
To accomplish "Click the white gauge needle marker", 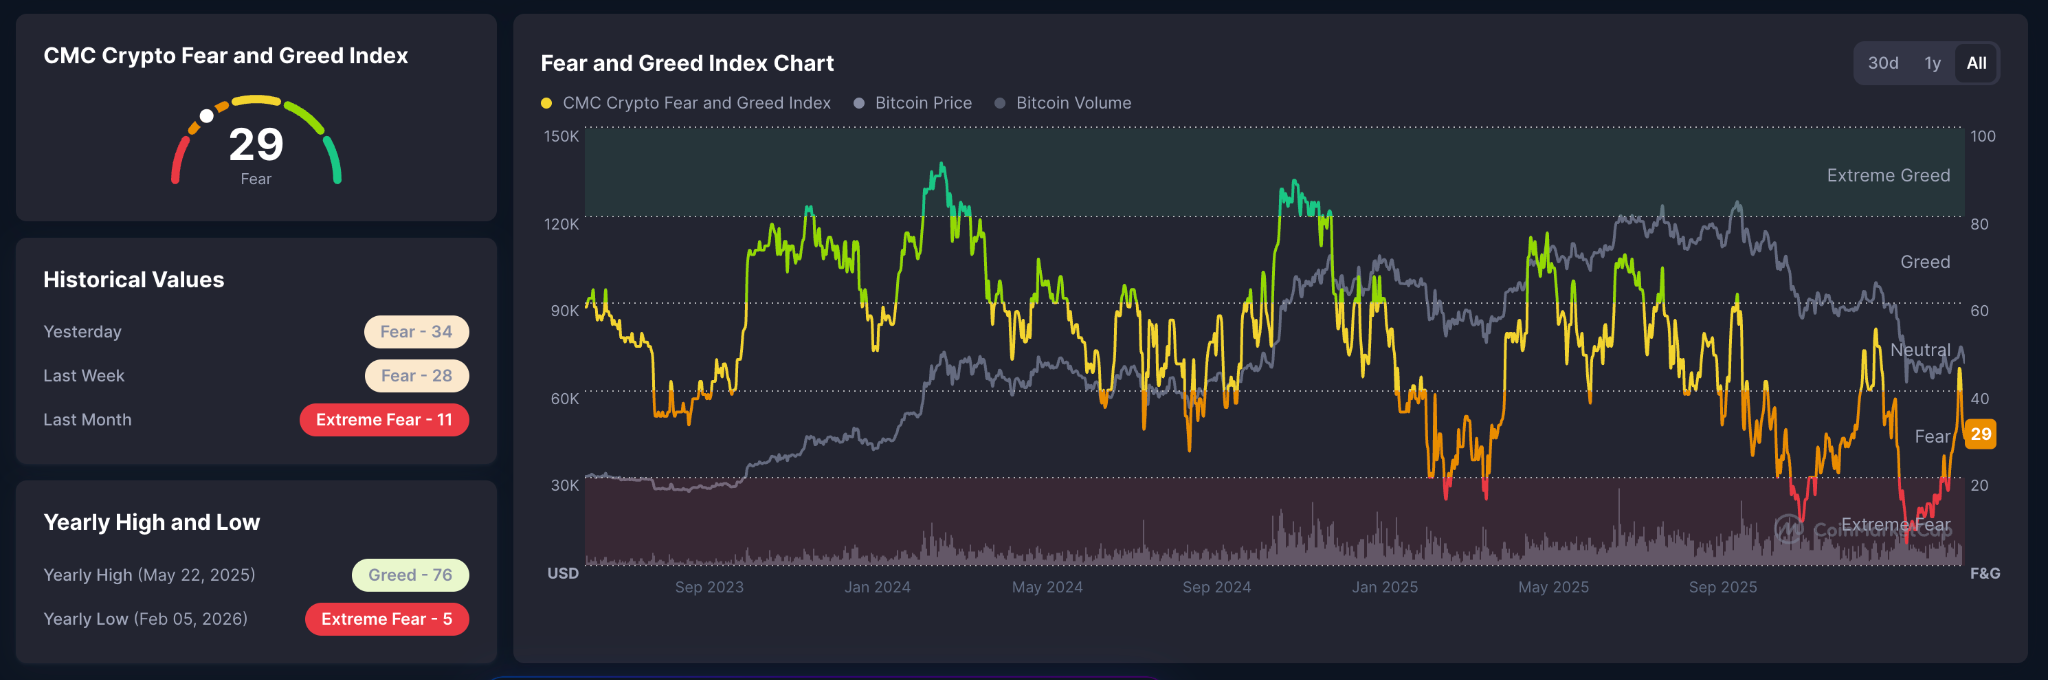I will pyautogui.click(x=206, y=116).
